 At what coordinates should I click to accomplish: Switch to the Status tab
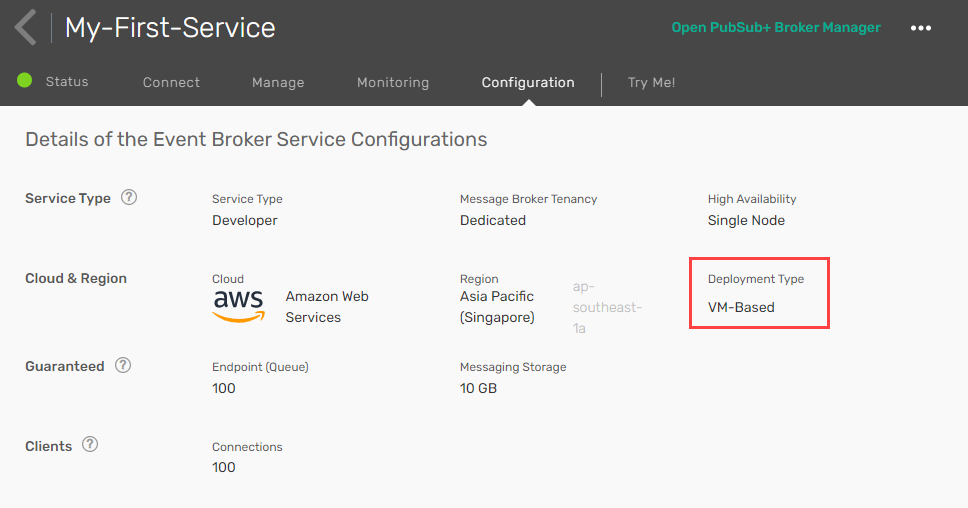(67, 82)
